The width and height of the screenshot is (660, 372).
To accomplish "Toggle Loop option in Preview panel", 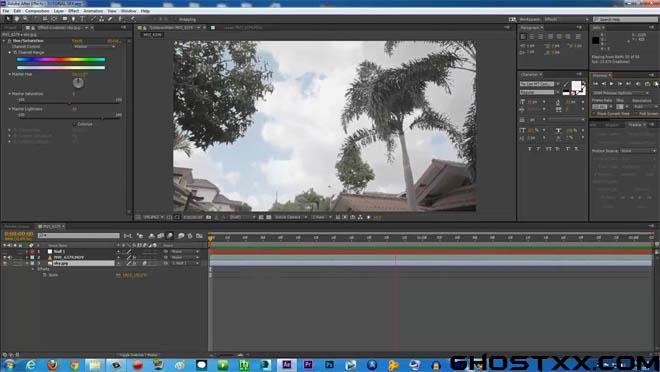I will (x=647, y=84).
